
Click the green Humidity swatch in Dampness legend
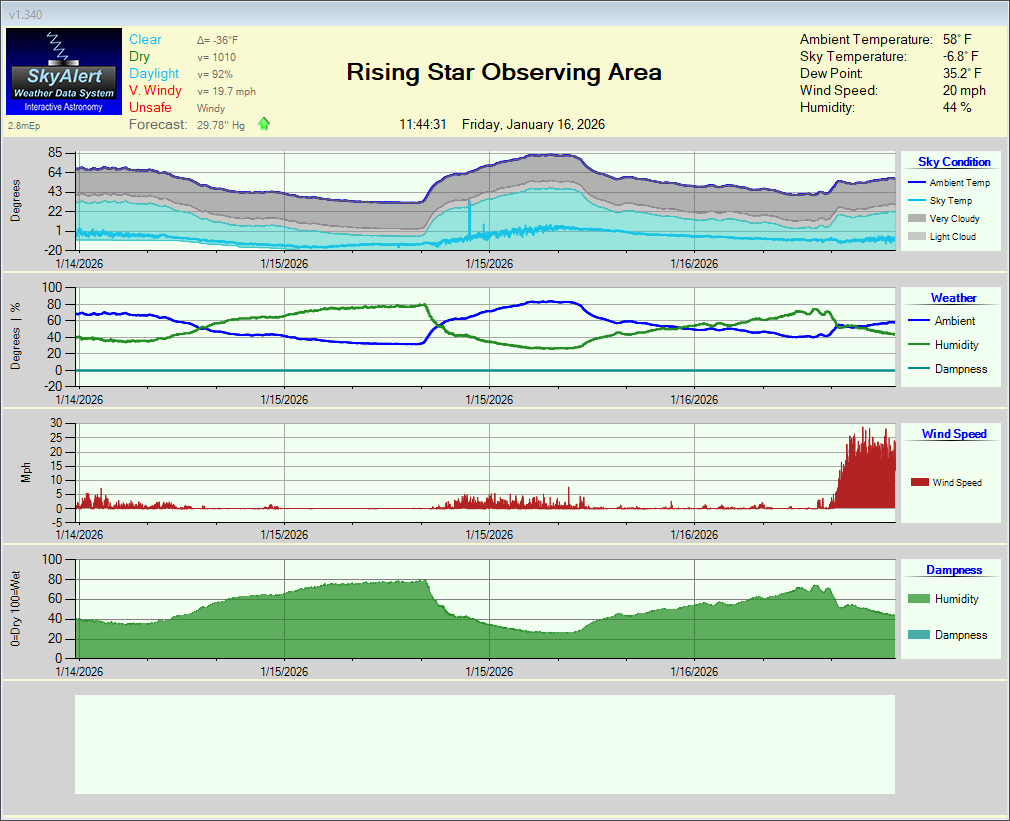pos(918,599)
